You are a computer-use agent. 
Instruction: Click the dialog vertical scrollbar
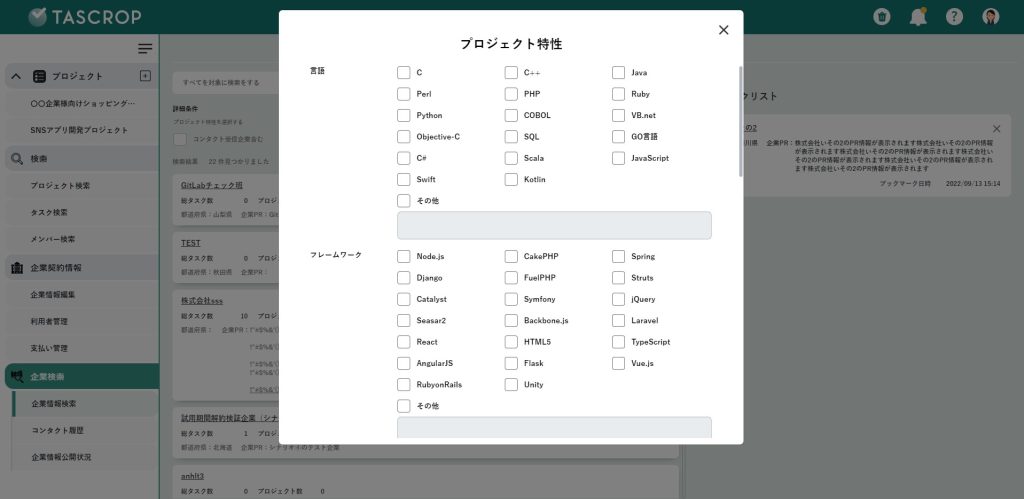741,121
